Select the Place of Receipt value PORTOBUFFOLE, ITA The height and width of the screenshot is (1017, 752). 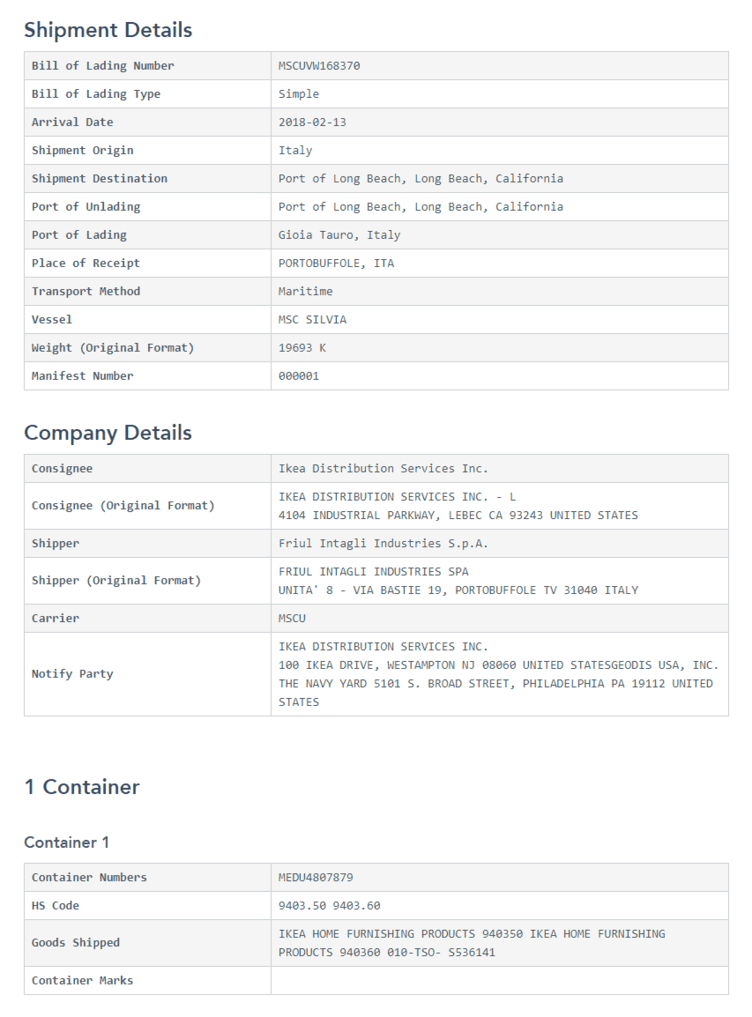[336, 263]
